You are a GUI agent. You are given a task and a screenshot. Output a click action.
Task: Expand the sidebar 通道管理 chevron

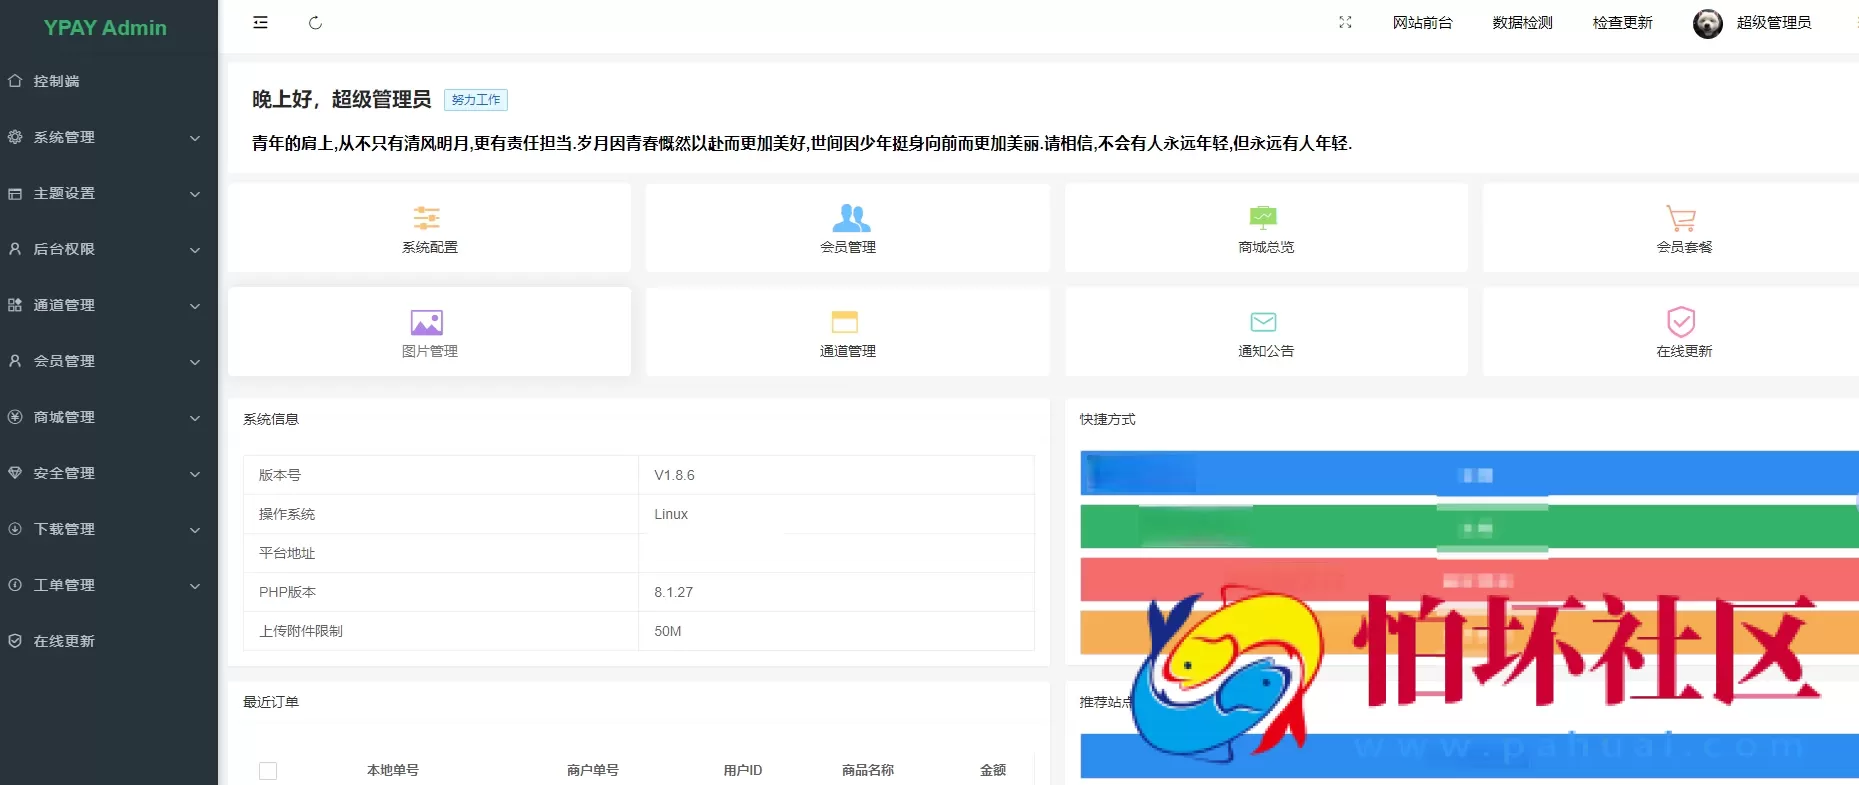click(x=195, y=306)
